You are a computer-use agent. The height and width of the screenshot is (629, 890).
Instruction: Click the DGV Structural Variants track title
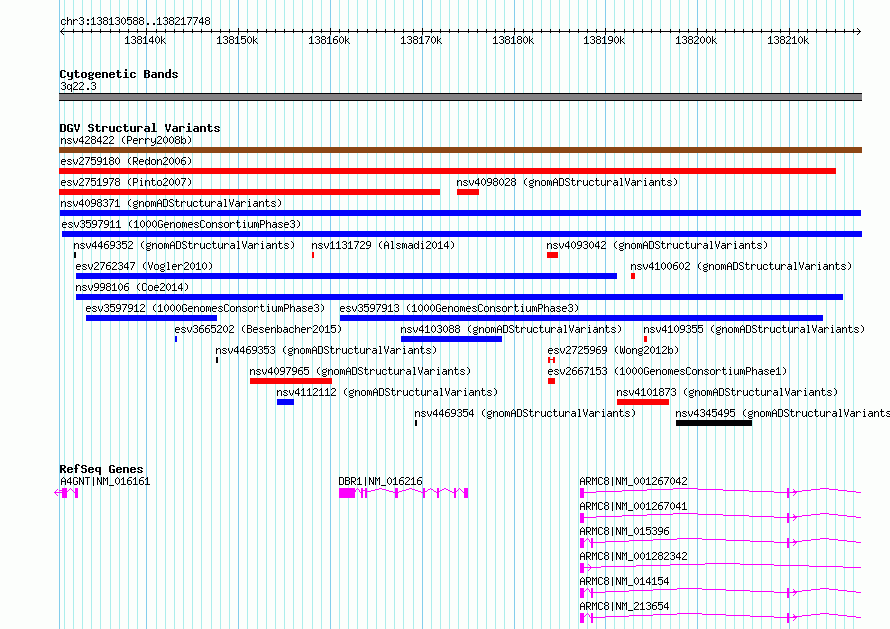click(140, 128)
